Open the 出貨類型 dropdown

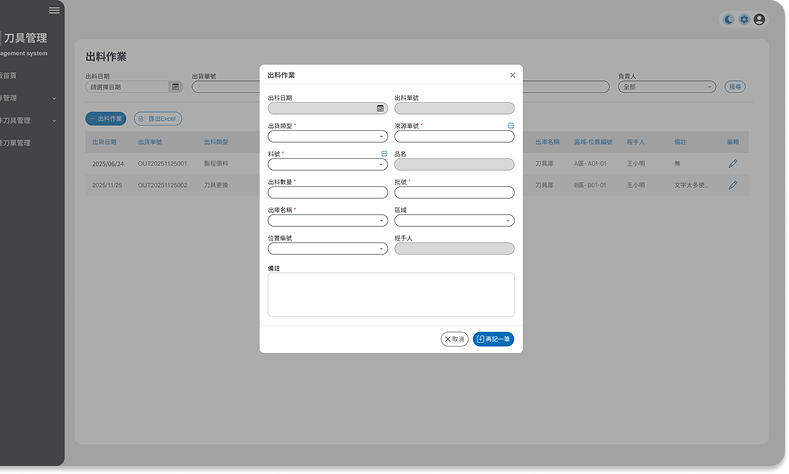pos(327,136)
